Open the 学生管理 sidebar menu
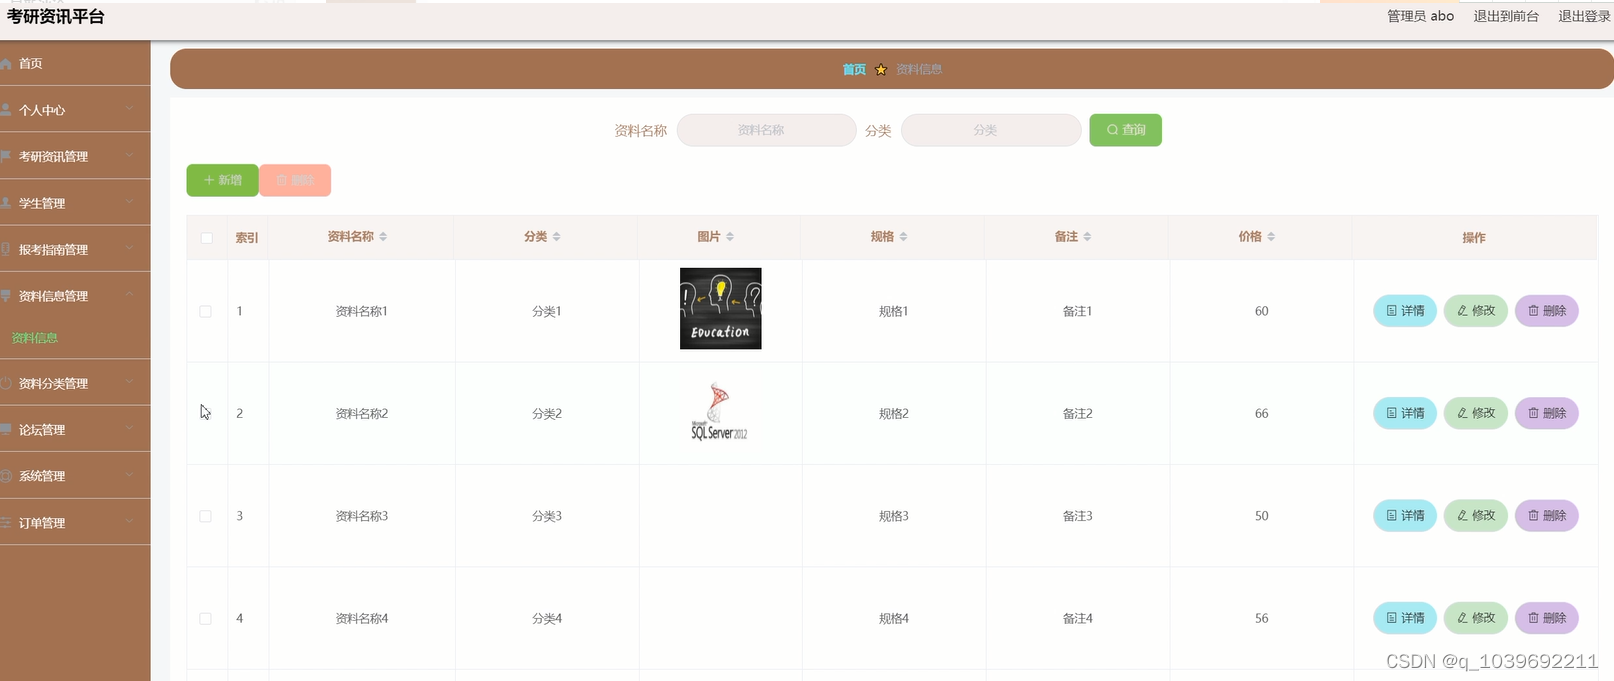 pos(75,203)
